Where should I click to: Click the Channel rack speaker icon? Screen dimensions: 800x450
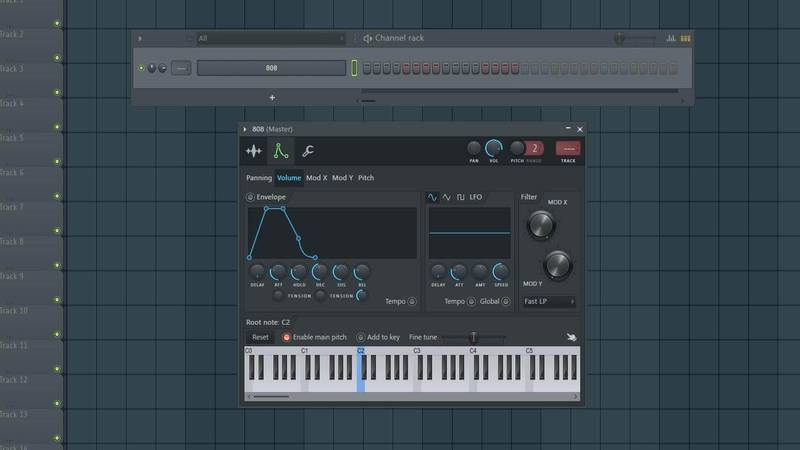tap(367, 38)
